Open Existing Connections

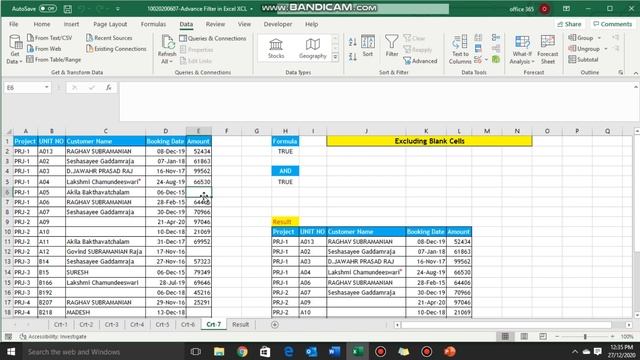(x=116, y=49)
